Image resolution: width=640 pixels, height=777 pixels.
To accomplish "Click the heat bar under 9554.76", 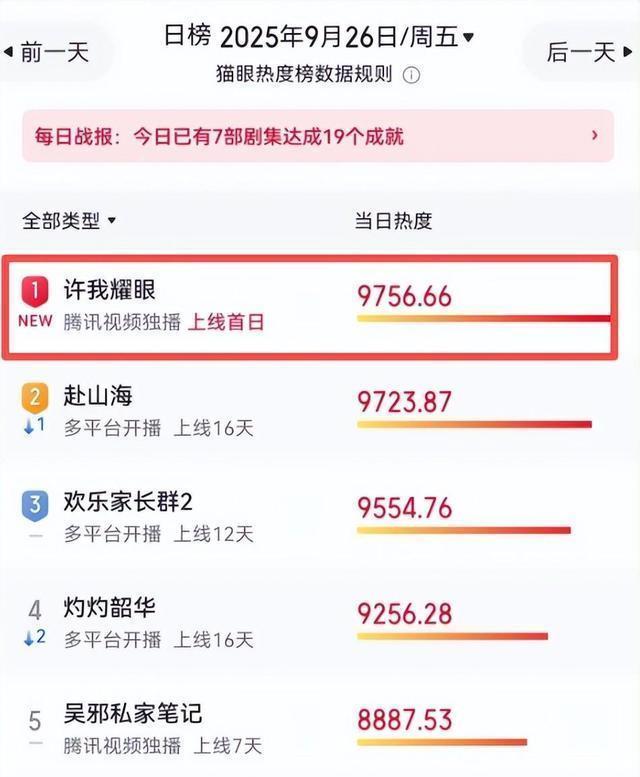I will click(x=464, y=531).
